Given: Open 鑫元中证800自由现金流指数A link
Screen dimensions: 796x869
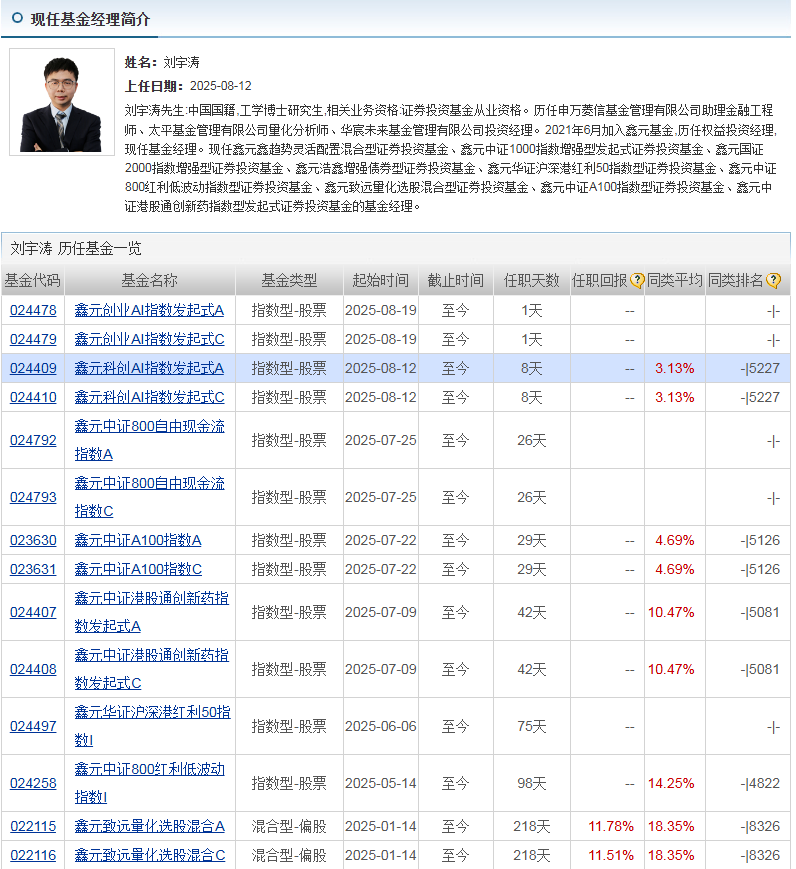Looking at the screenshot, I should (149, 440).
